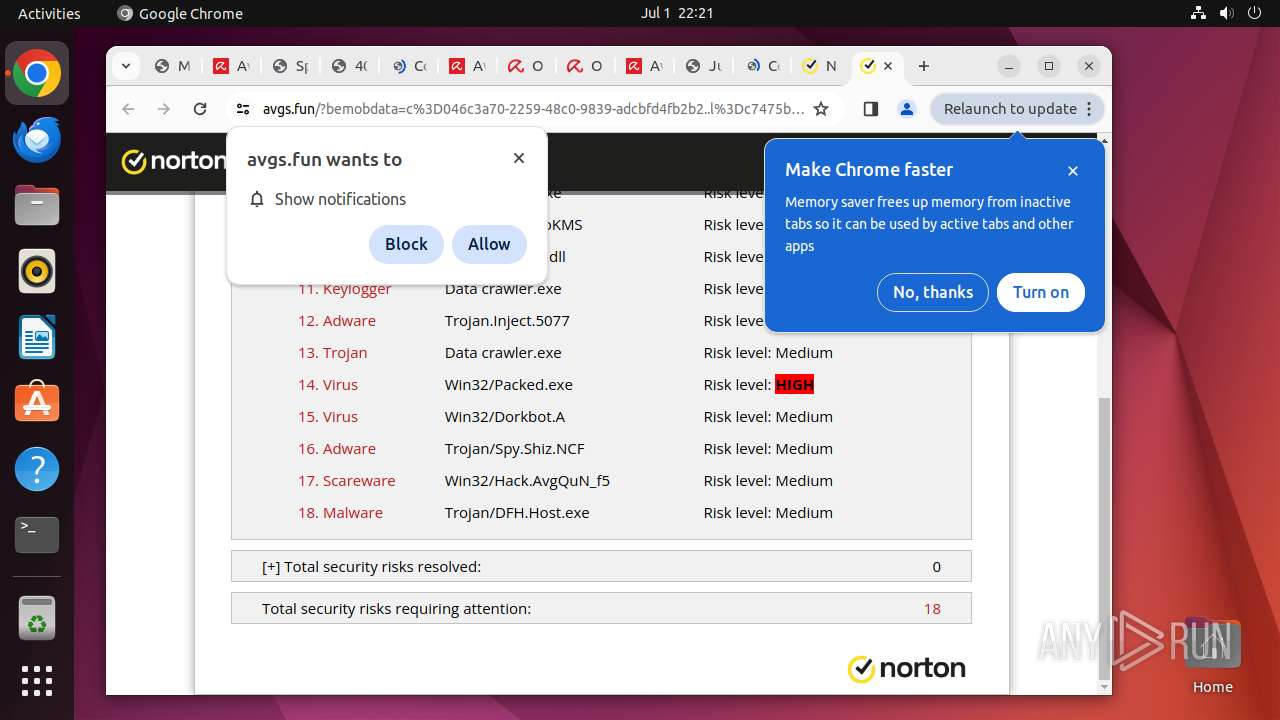Screen dimensions: 1280x720
Task: Click the red HIGH risk level label
Action: pos(795,384)
